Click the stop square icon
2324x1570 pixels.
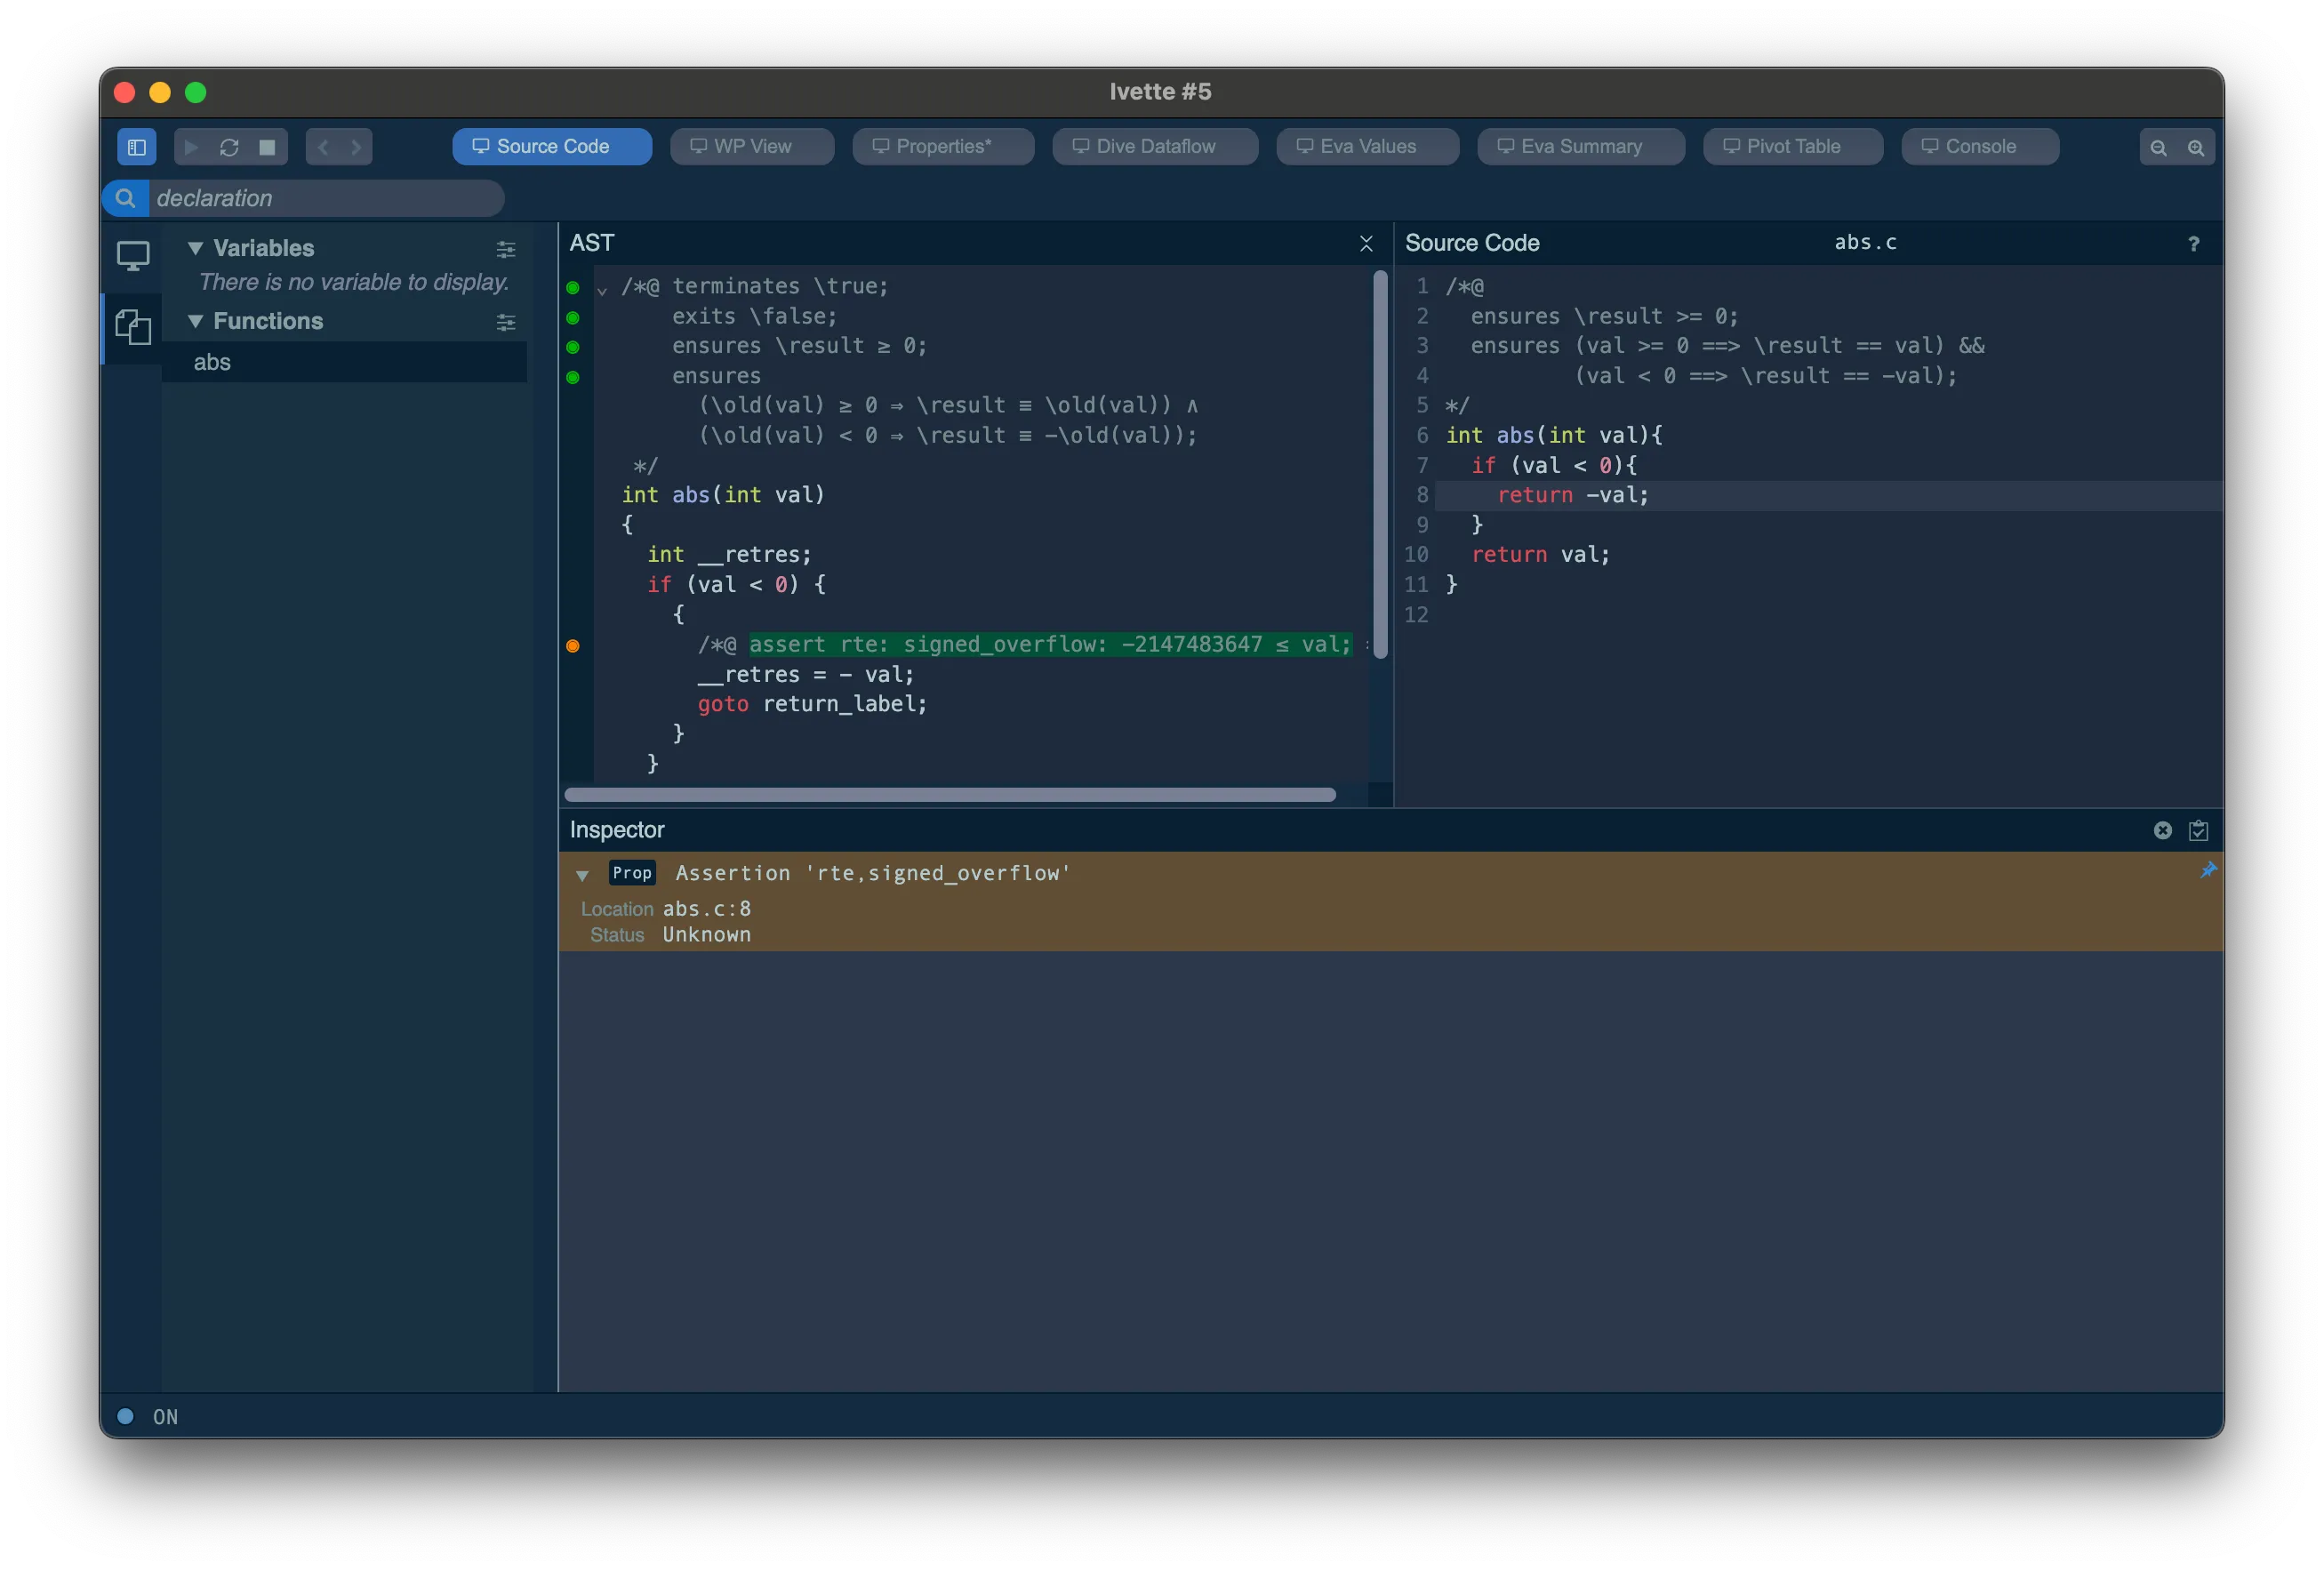pyautogui.click(x=267, y=147)
